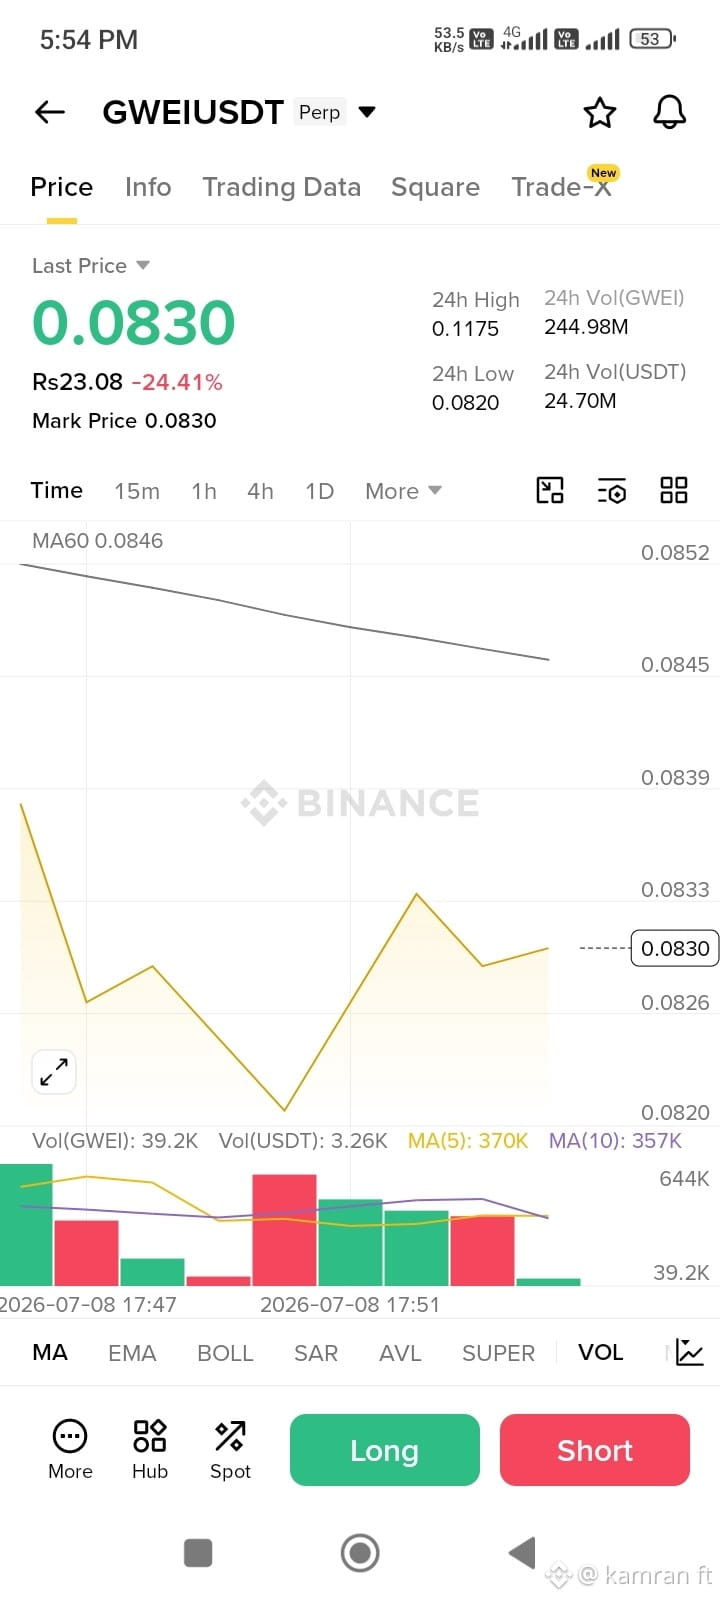720x1600 pixels.
Task: Open chart settings icon
Action: click(x=612, y=490)
